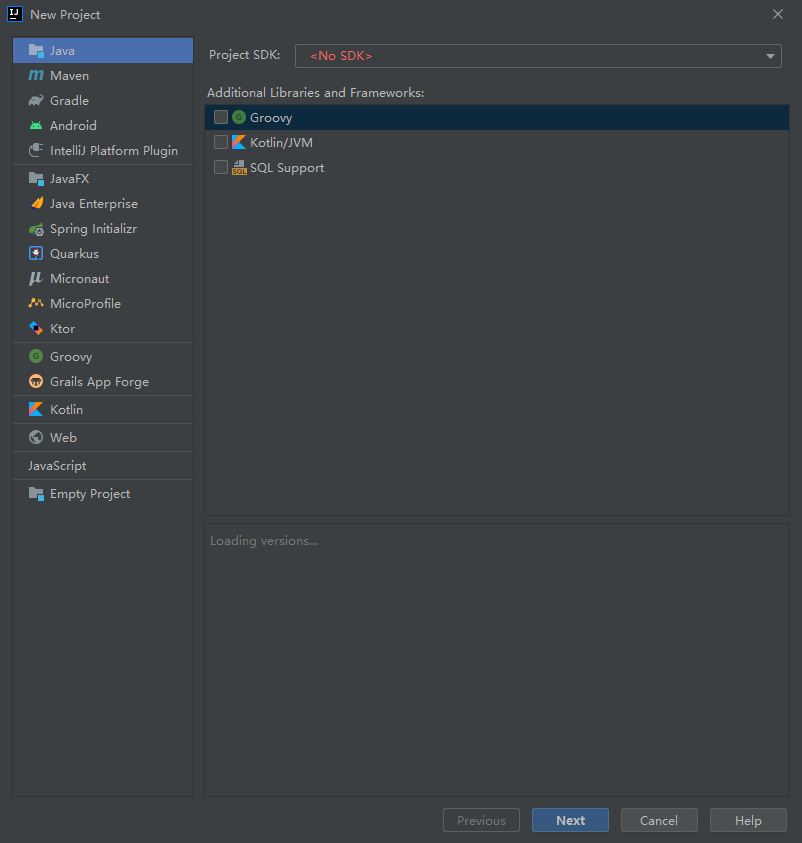Select the Java folder icon in sidebar
The image size is (802, 843).
point(36,51)
